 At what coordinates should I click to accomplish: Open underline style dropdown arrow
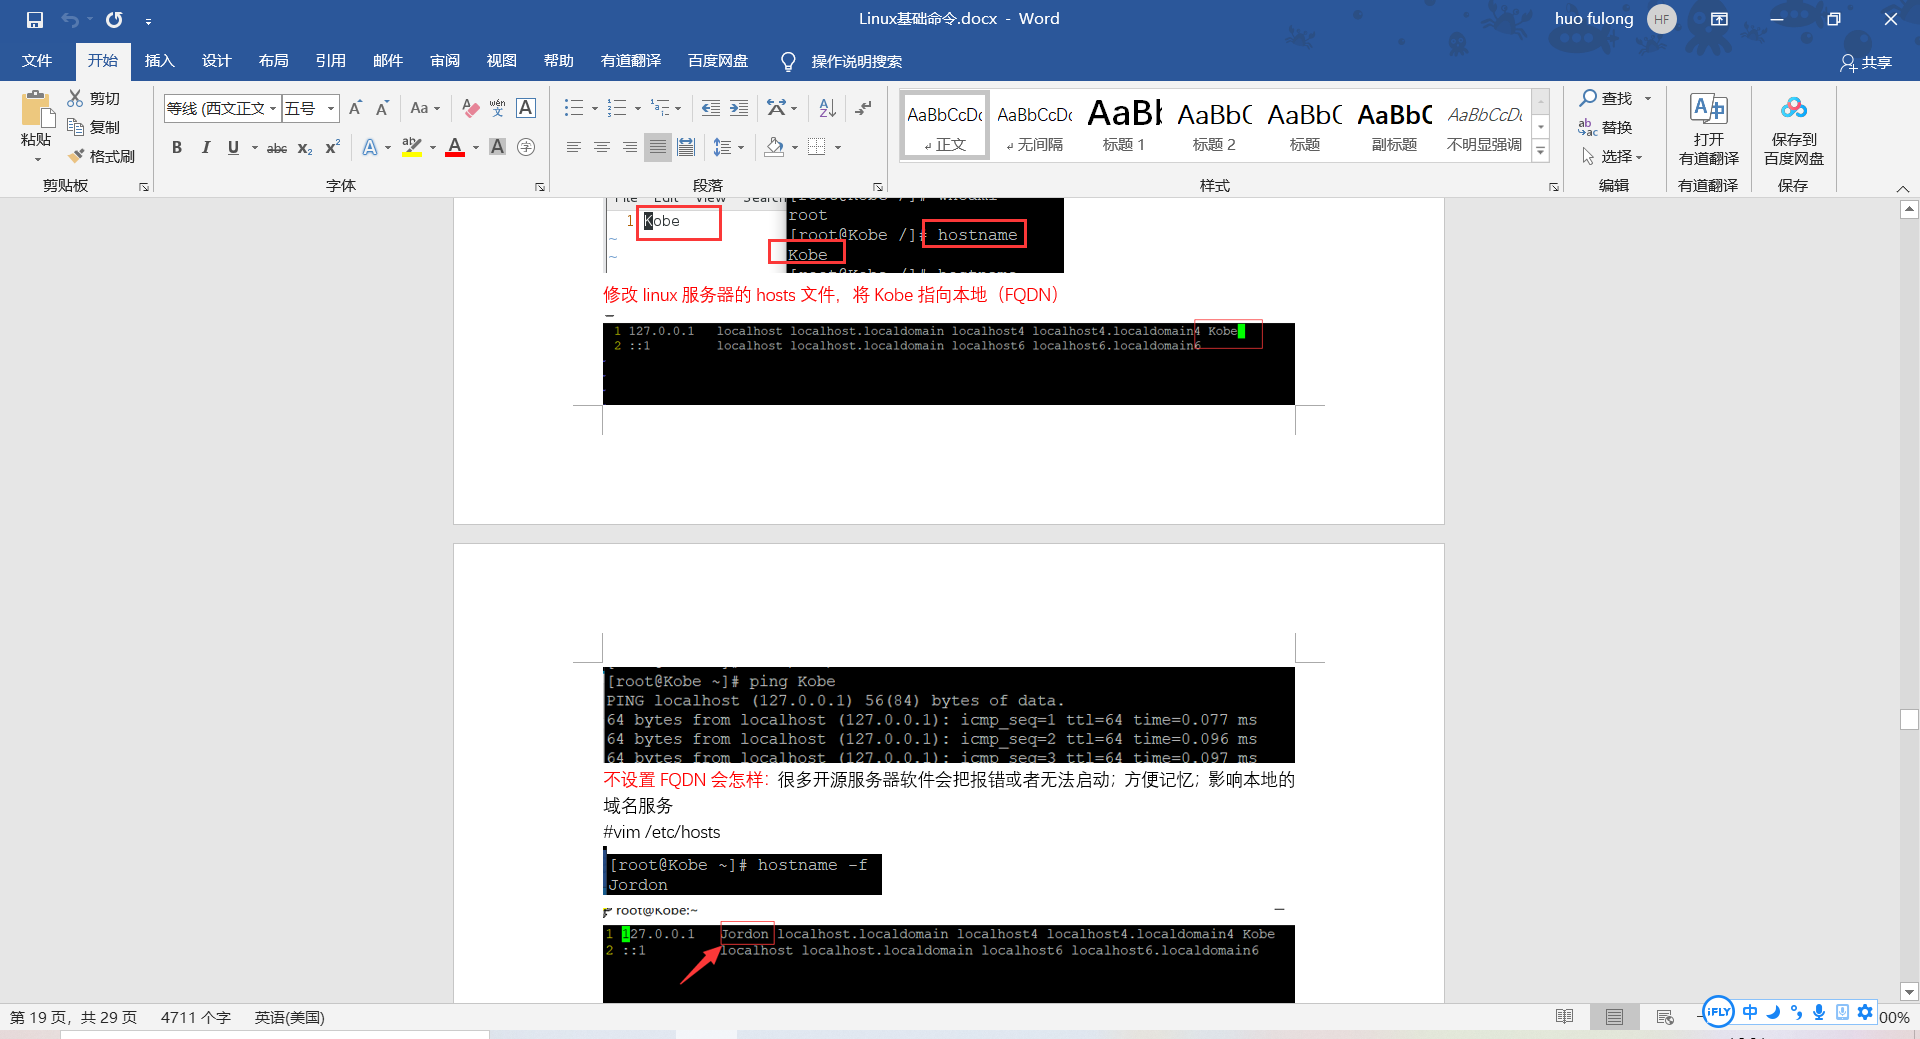tap(255, 148)
